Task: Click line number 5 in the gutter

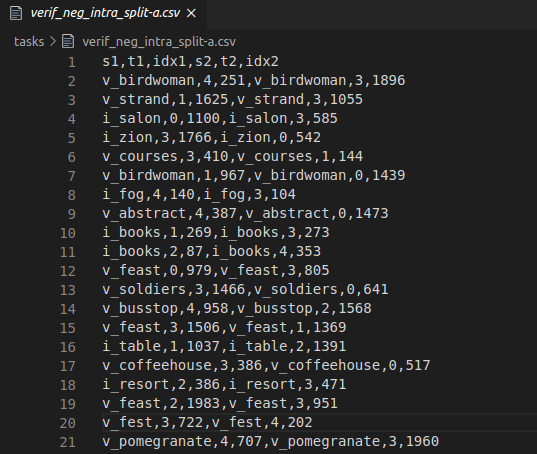Action: click(x=72, y=138)
